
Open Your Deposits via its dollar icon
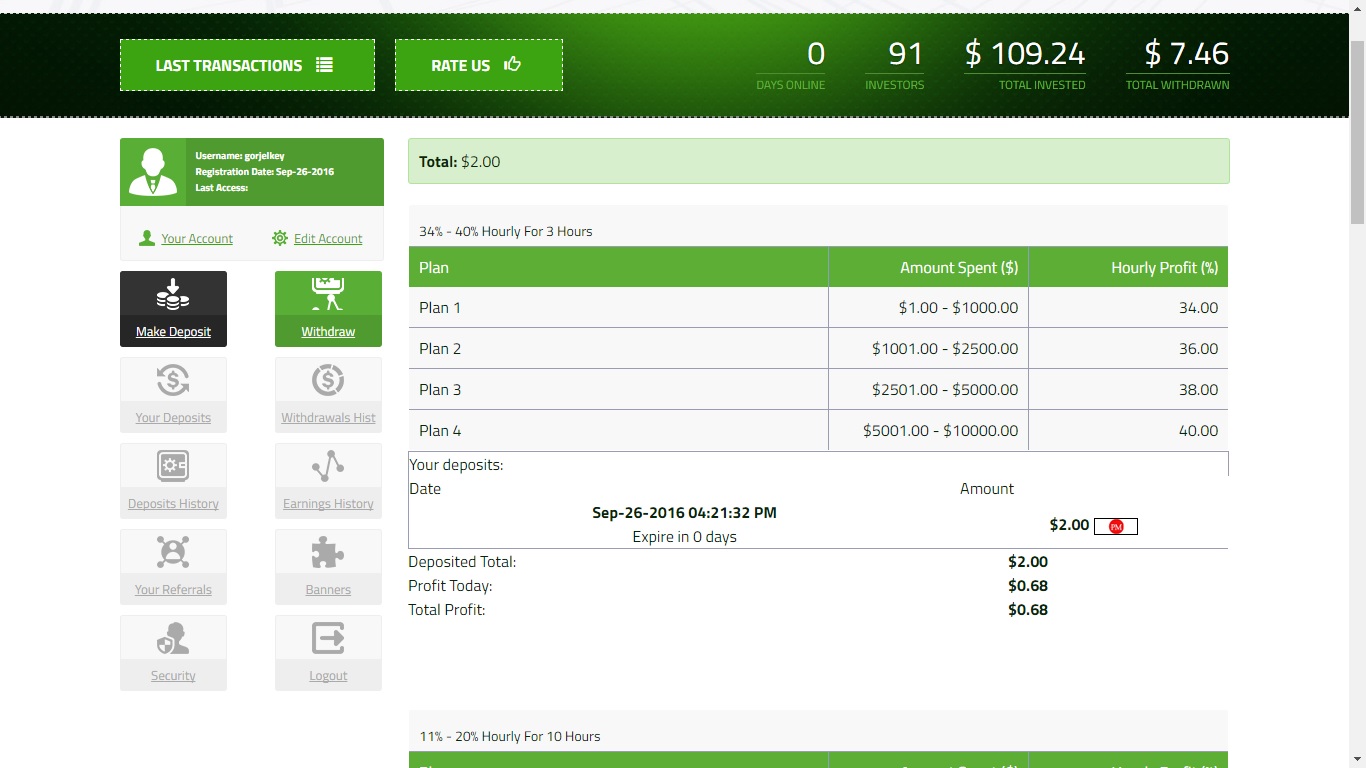[x=173, y=381]
